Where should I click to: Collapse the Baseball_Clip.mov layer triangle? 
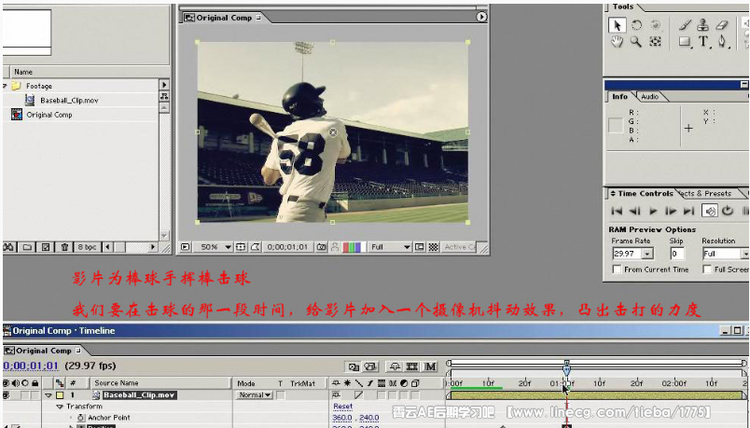tap(48, 395)
